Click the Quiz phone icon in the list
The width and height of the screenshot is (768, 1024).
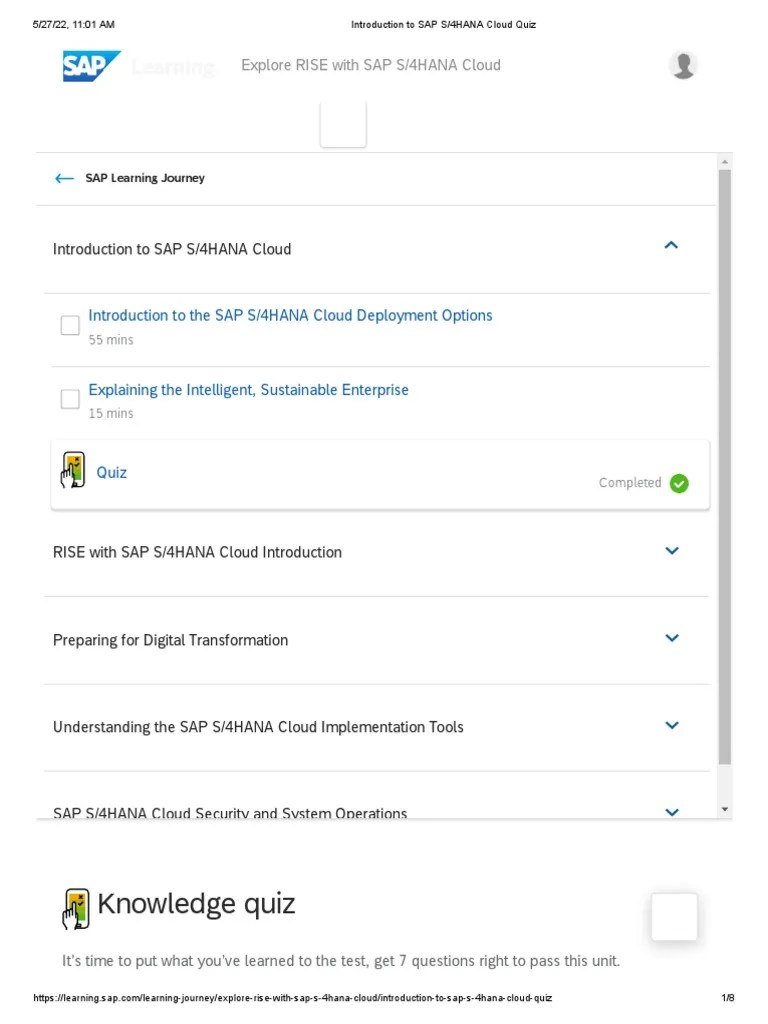coord(73,470)
